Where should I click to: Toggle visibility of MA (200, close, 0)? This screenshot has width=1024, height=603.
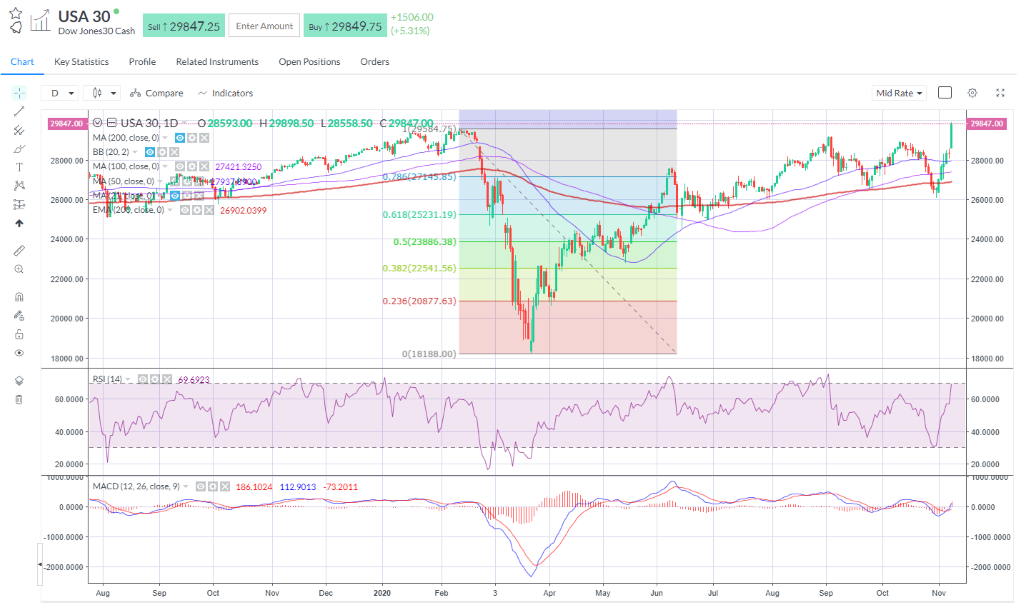coord(180,136)
